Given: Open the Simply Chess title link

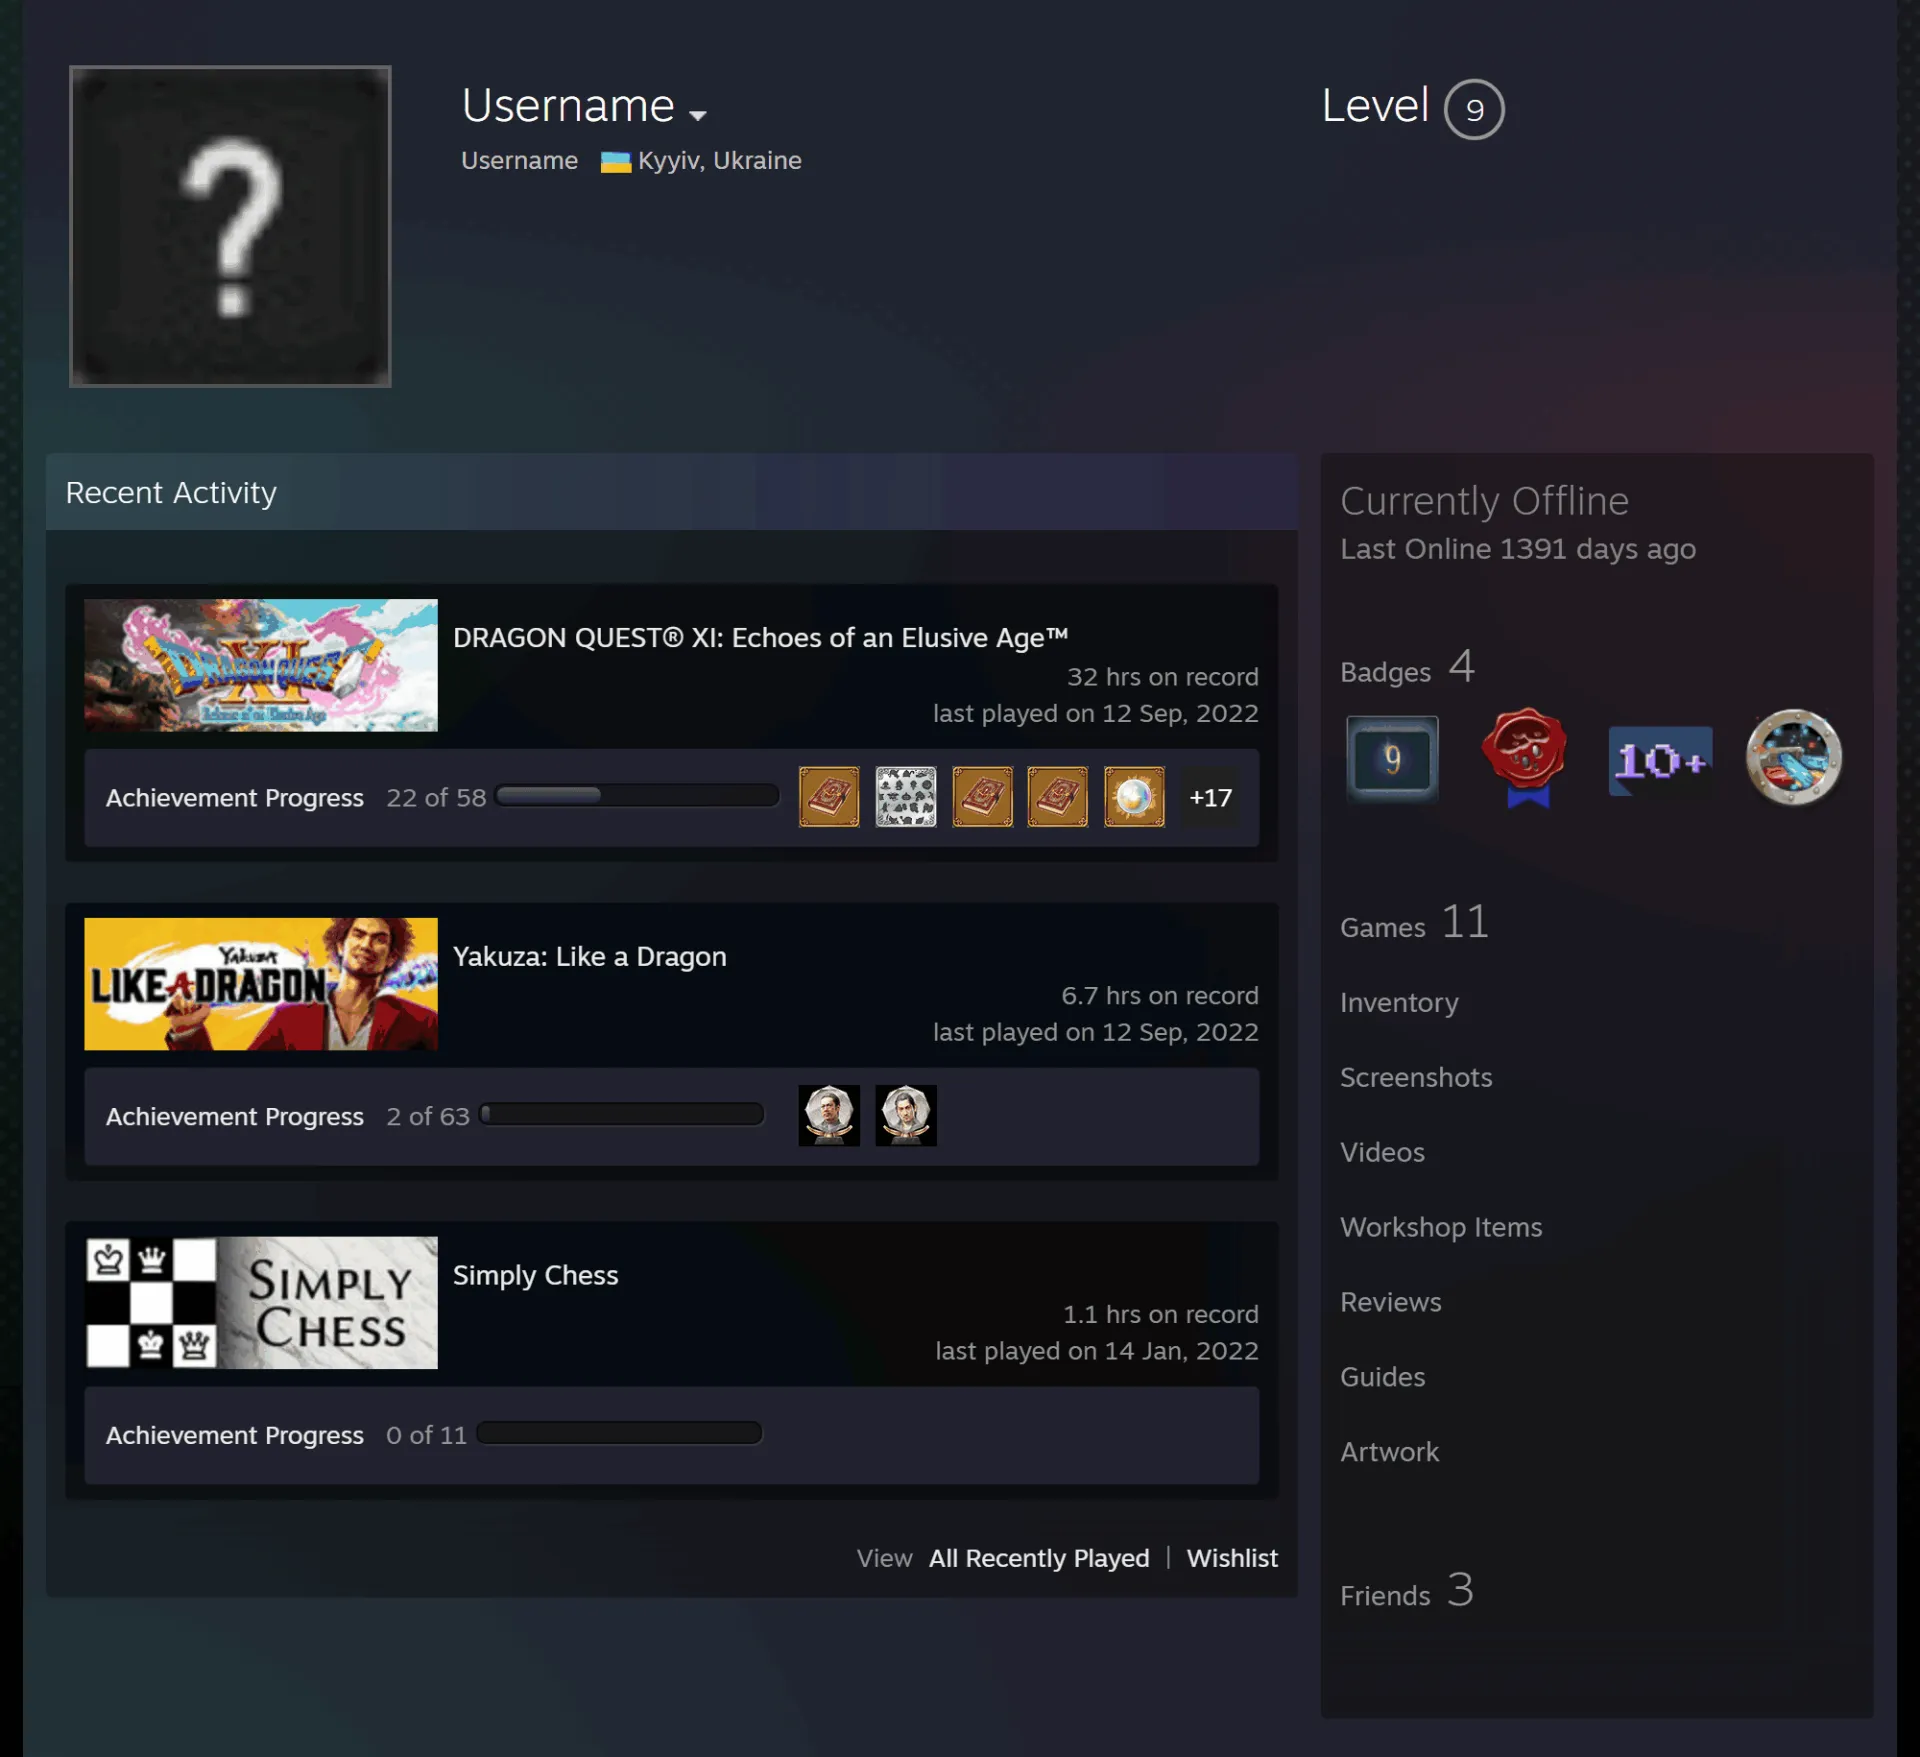Looking at the screenshot, I should click(536, 1275).
